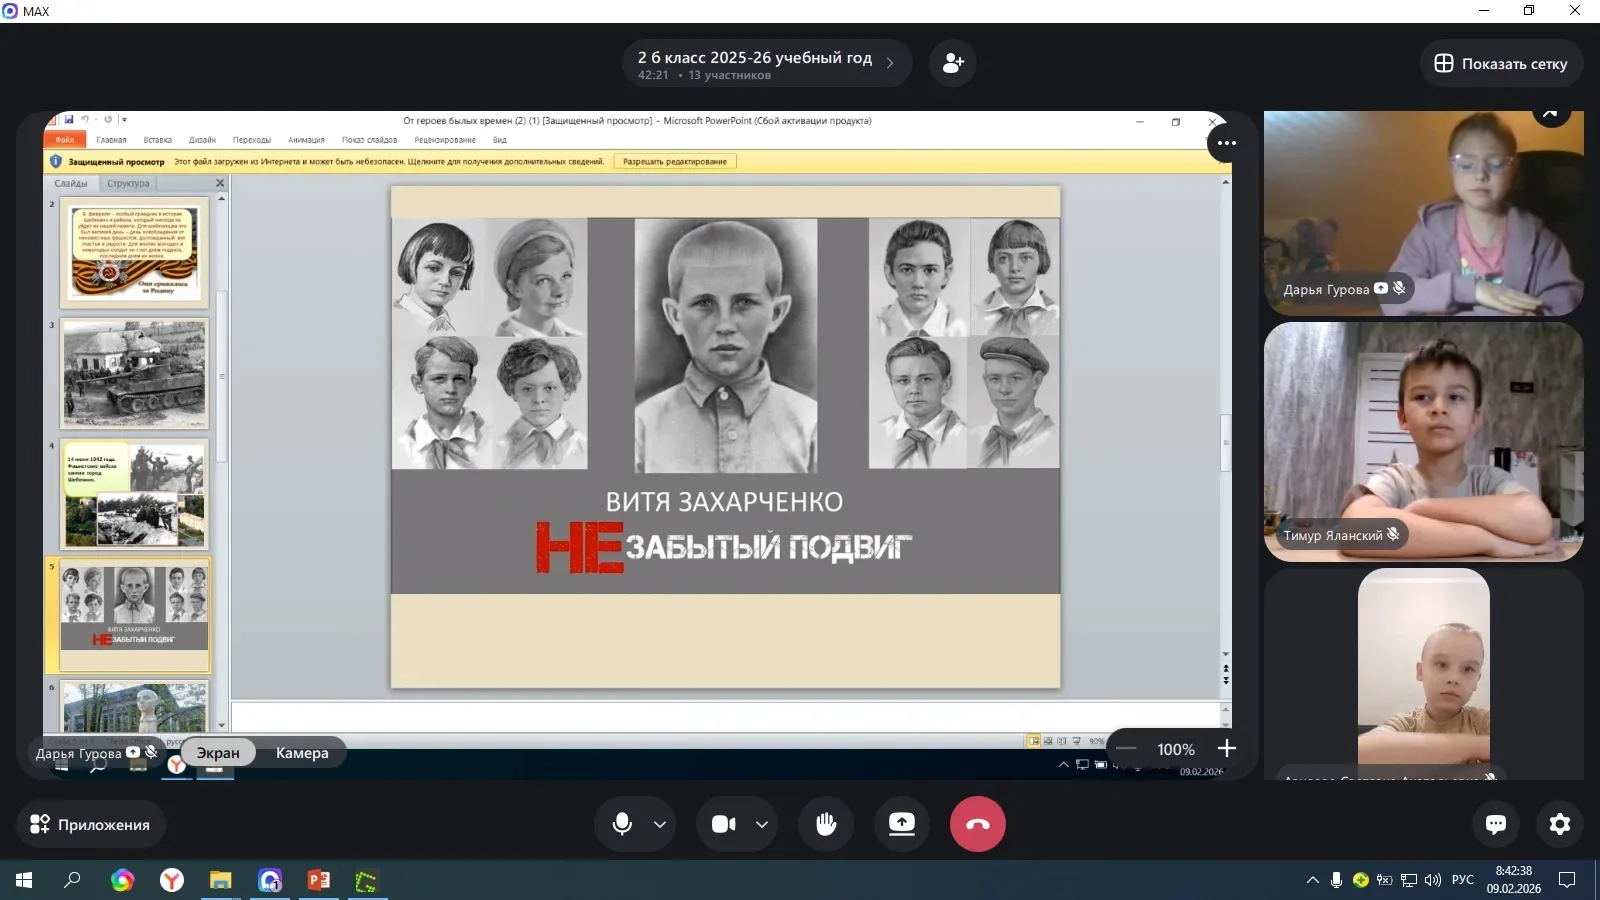This screenshot has width=1600, height=900.
Task: Toggle the microphone on or off
Action: [x=622, y=824]
